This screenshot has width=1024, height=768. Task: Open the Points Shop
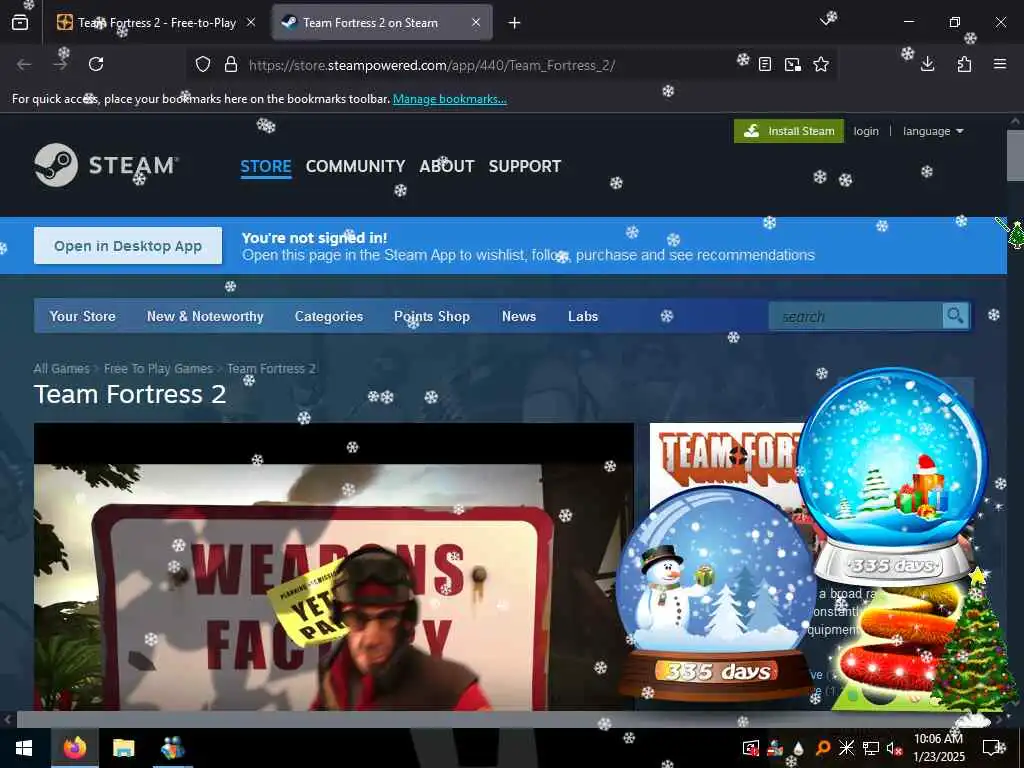coord(432,316)
